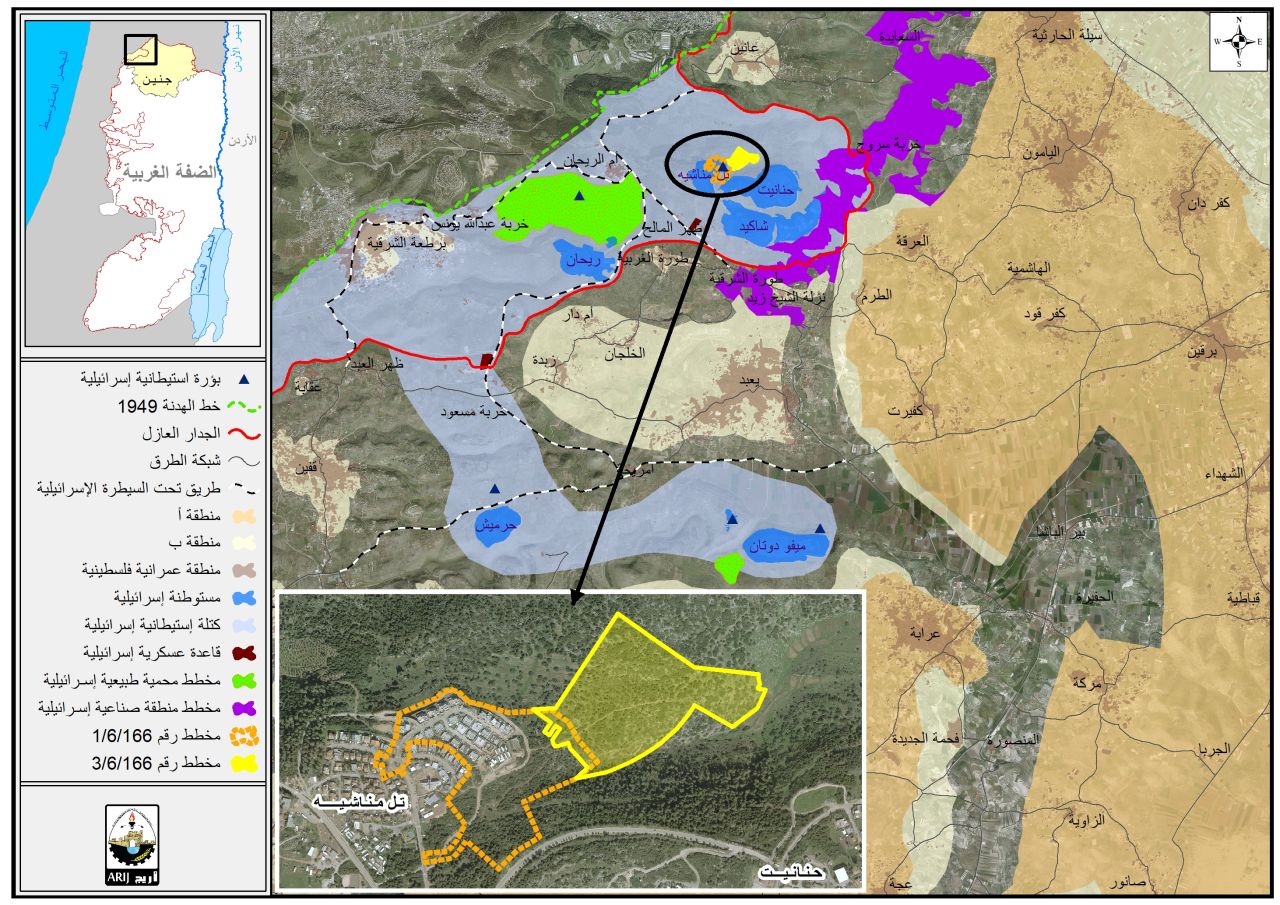This screenshot has width=1280, height=905.
Task: Click the green dashed 1949 Armistice Line symbol
Action: (x=247, y=408)
